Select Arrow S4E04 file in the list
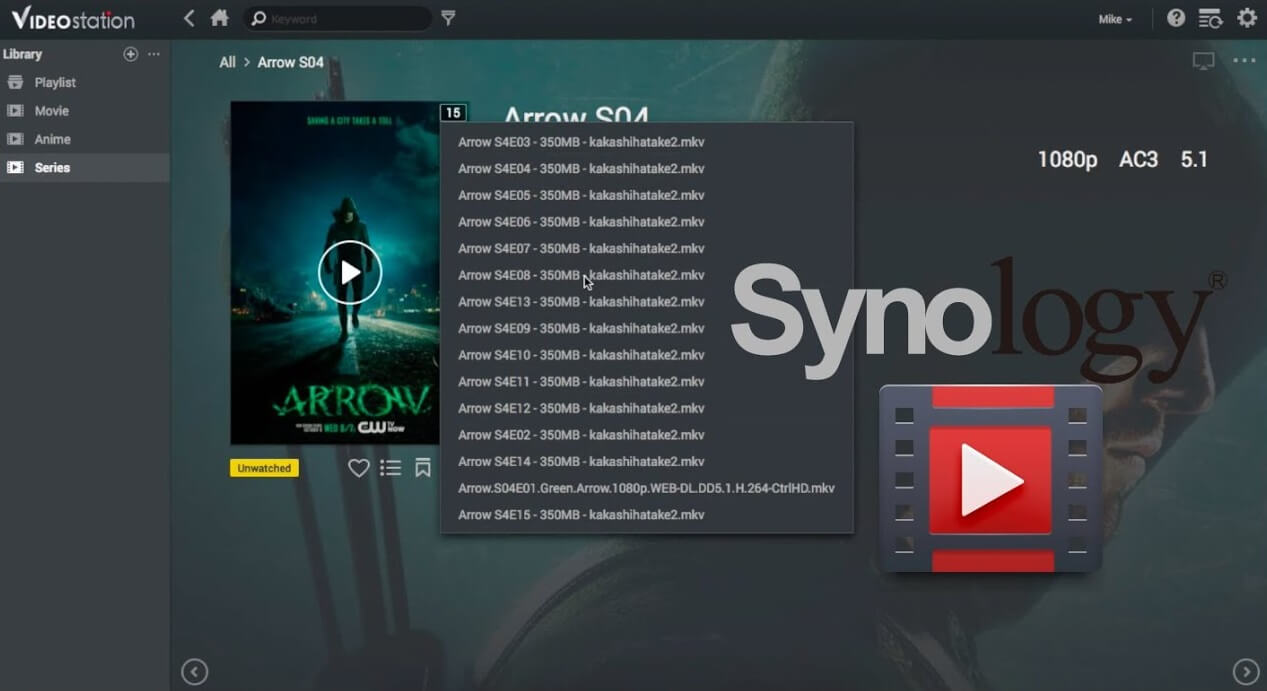1267x691 pixels. pos(647,169)
